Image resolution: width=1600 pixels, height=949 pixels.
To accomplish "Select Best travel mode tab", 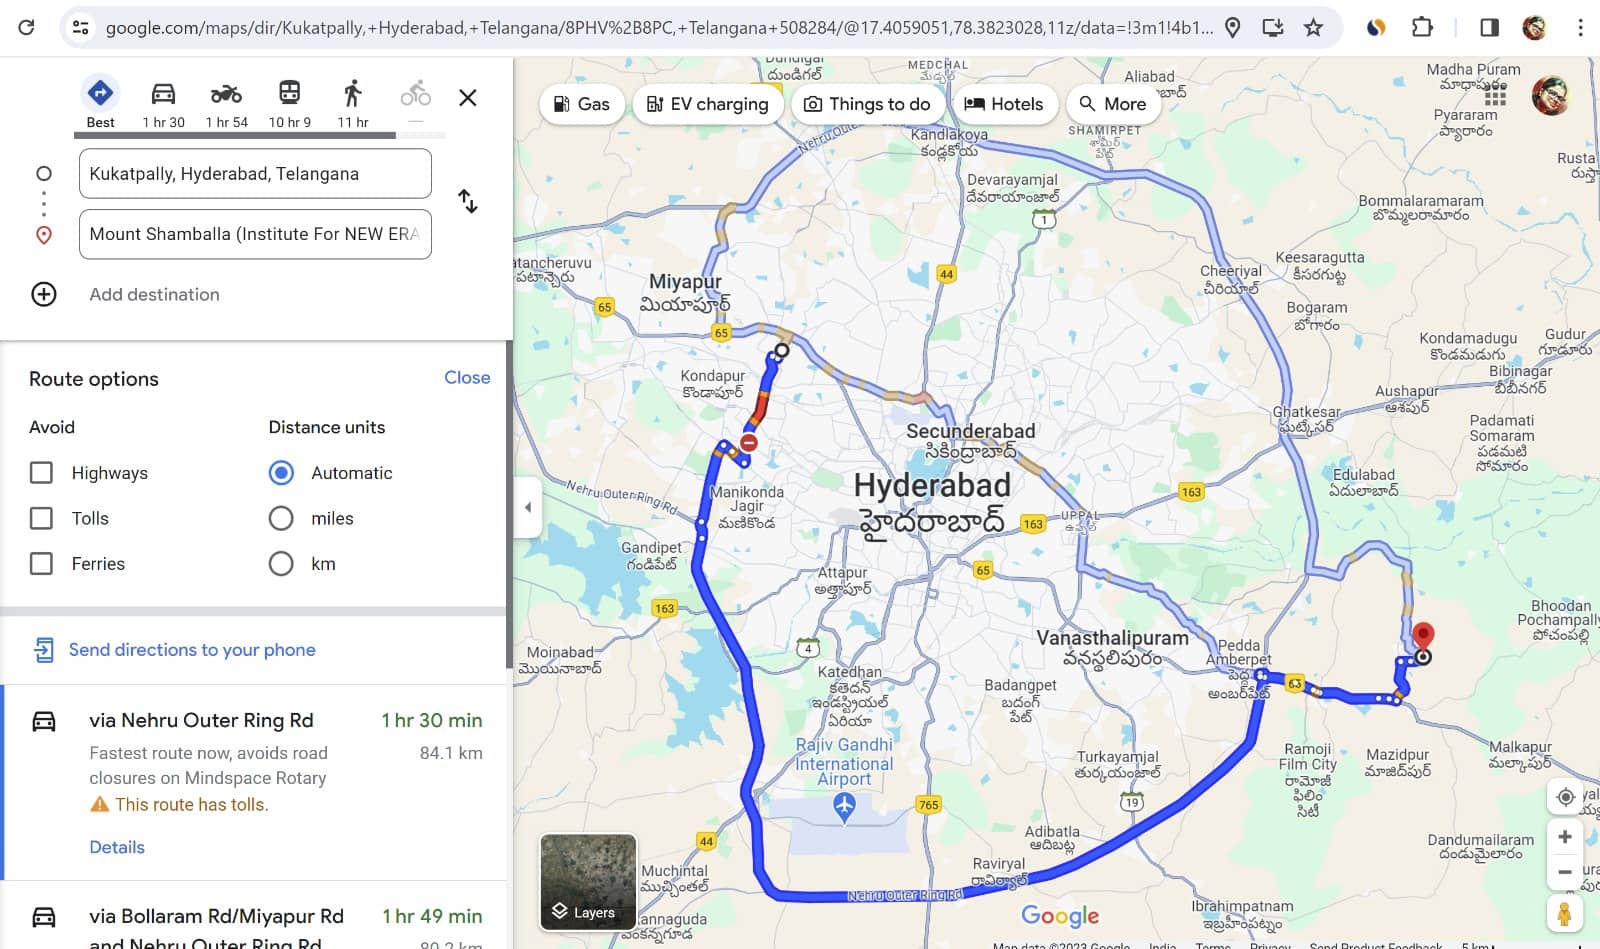I will (100, 103).
